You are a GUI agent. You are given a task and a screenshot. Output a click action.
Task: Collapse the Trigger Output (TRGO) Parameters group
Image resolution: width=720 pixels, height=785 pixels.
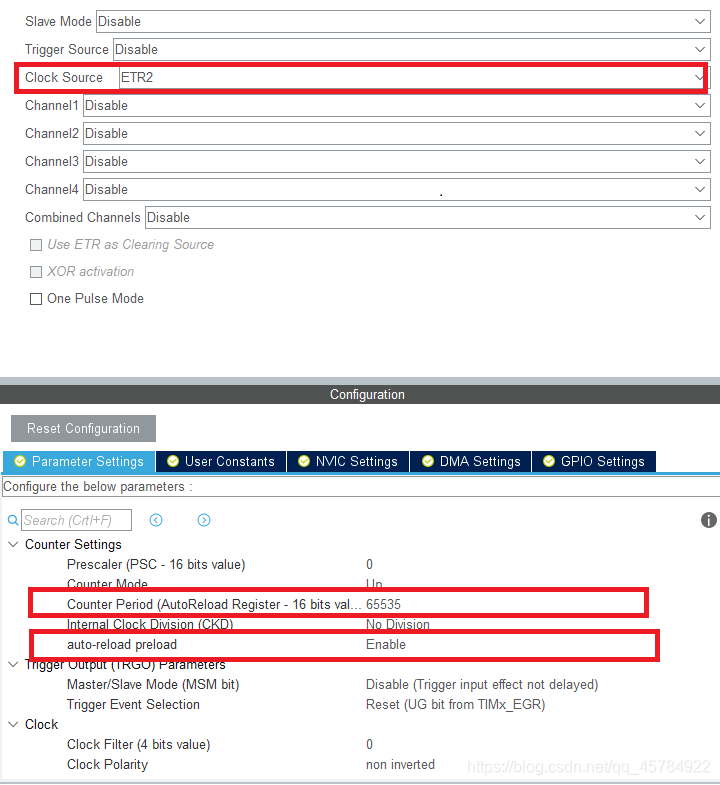13,665
